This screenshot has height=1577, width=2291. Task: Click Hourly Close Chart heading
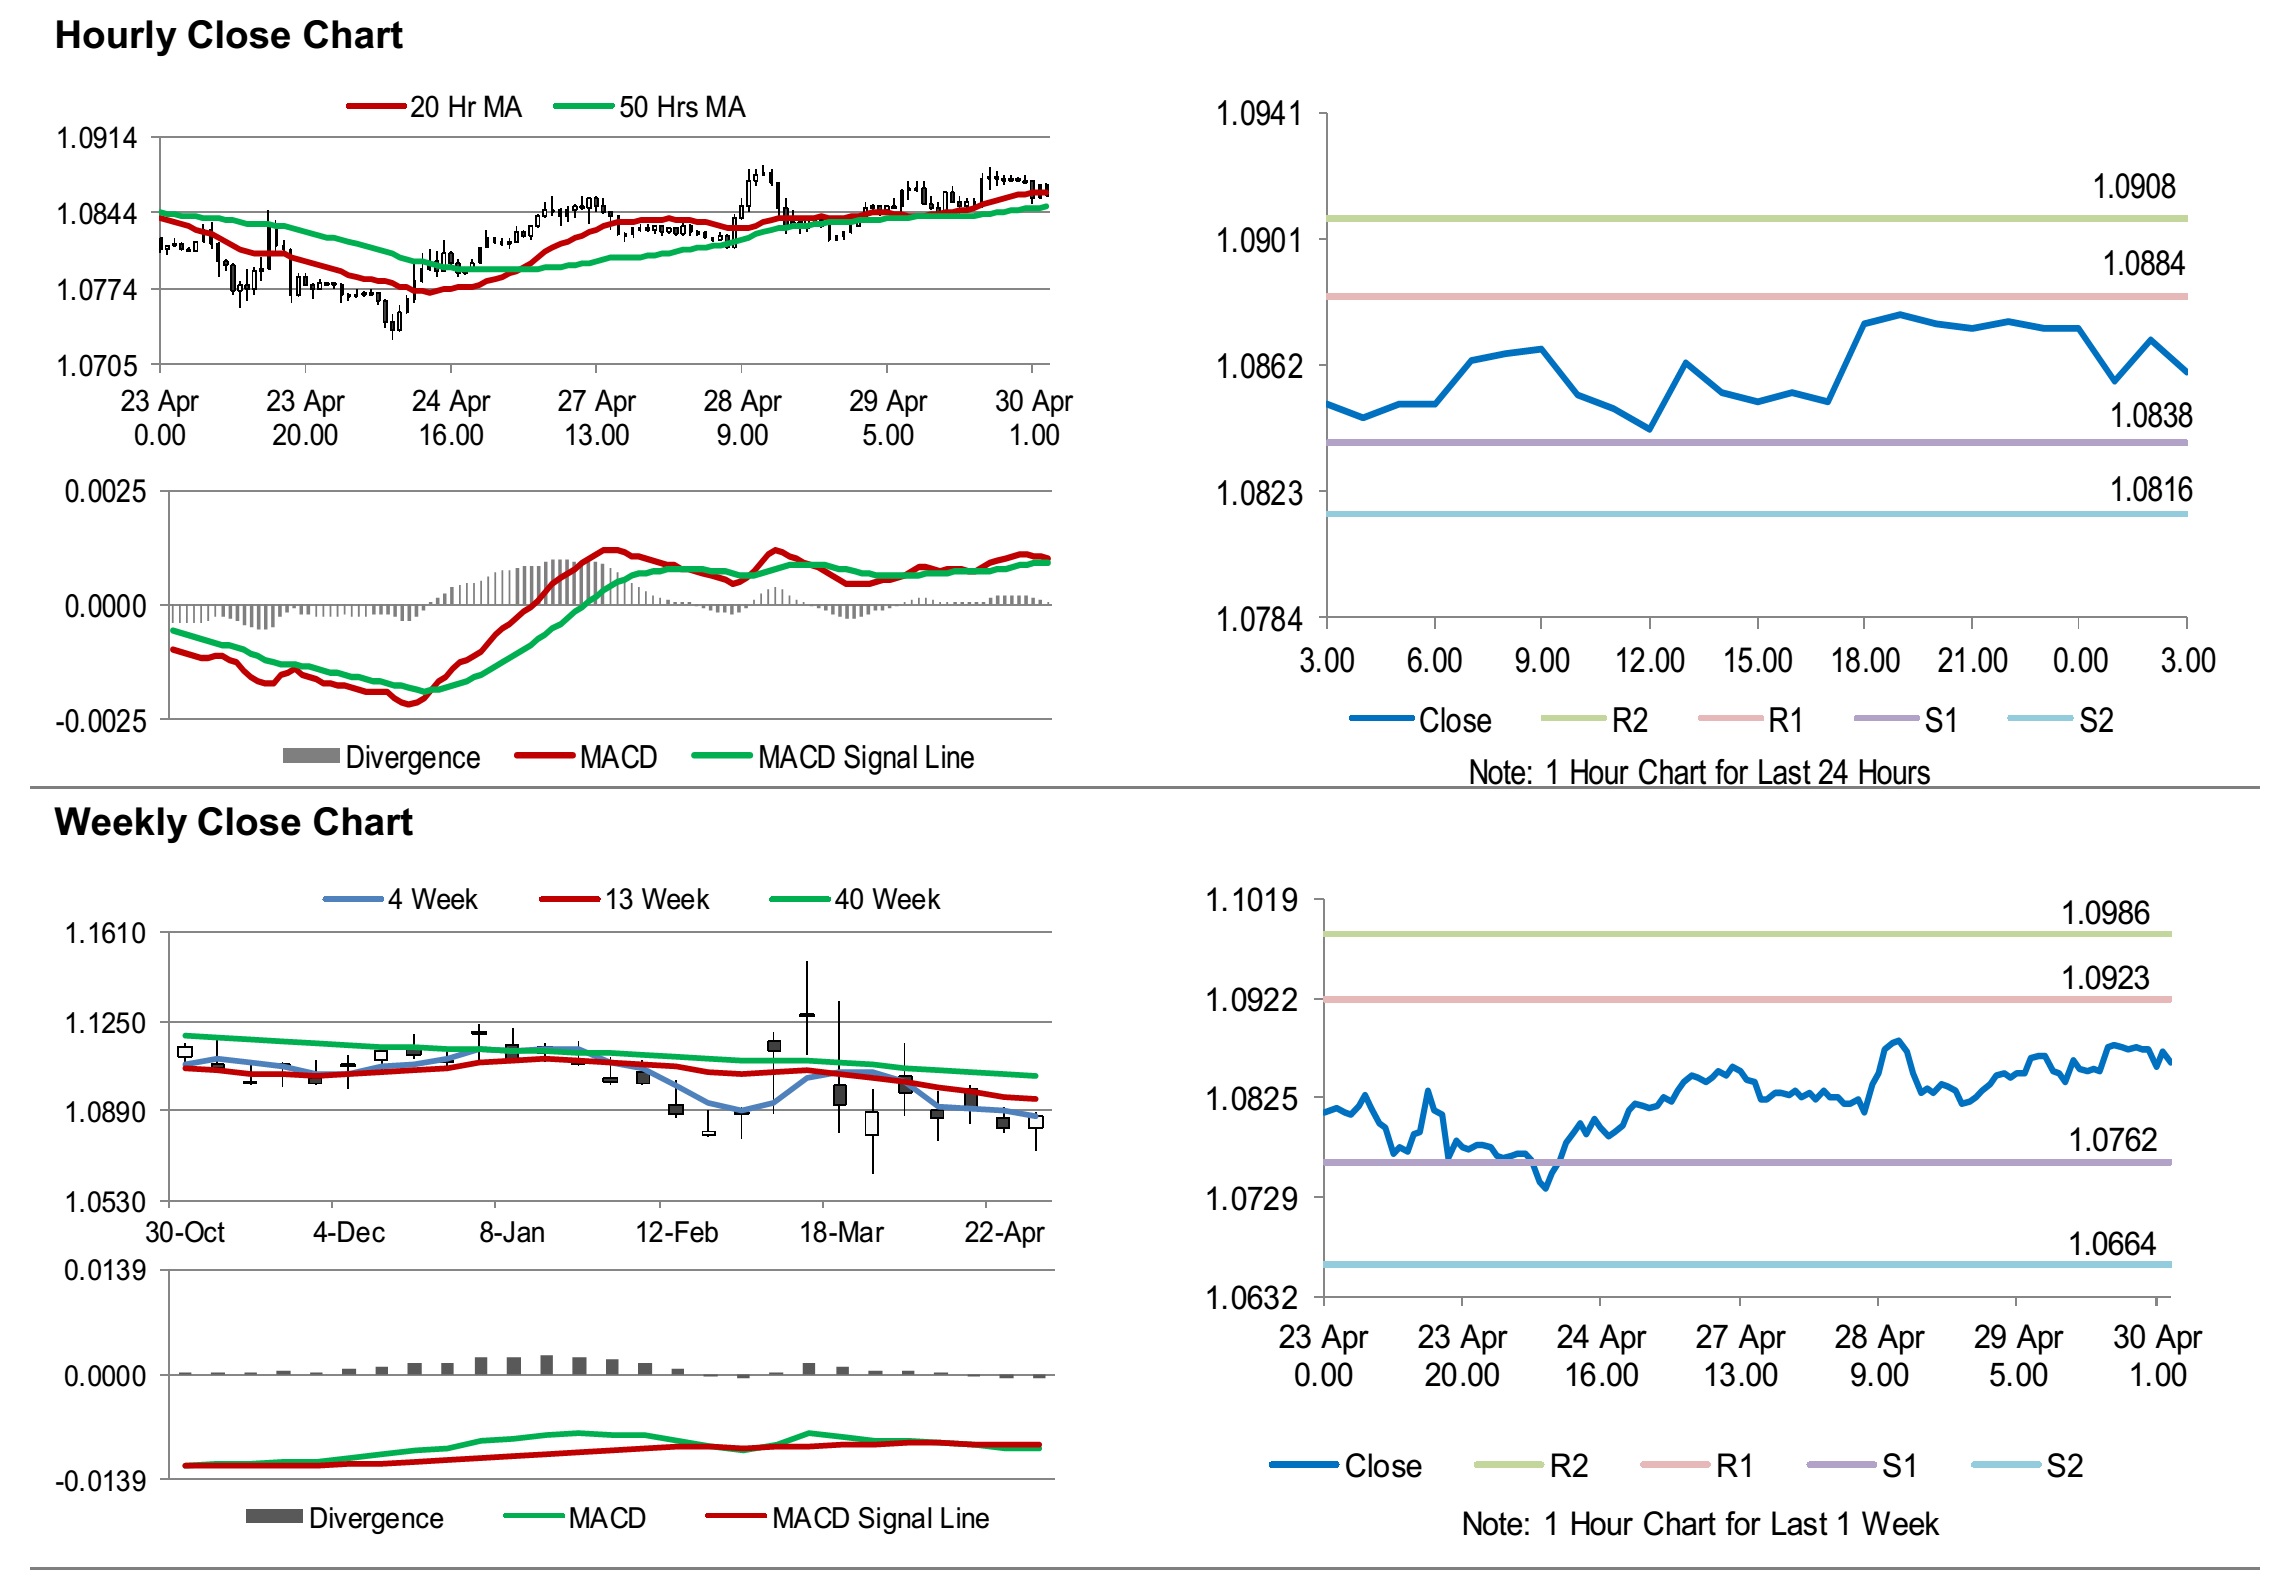click(x=228, y=35)
